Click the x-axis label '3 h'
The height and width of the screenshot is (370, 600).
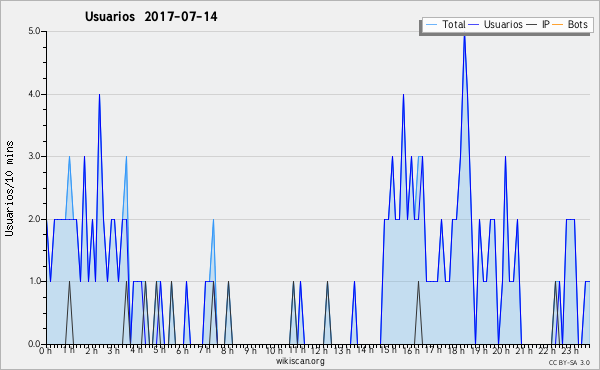[114, 351]
